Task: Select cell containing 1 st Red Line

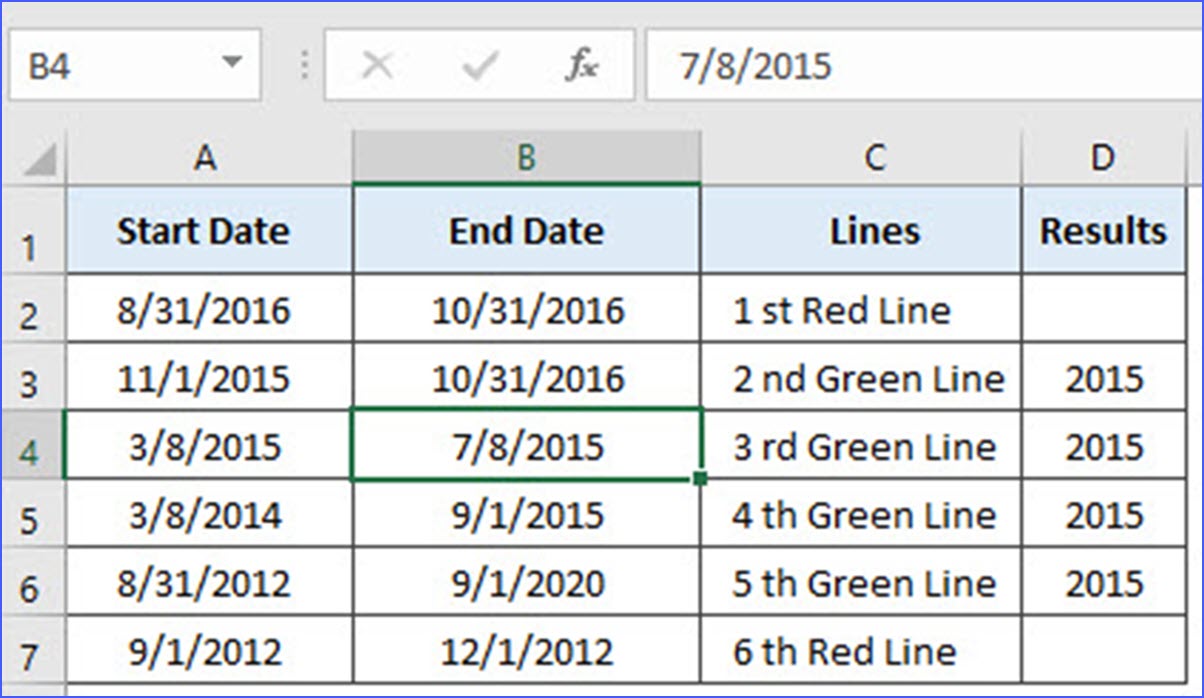Action: point(874,310)
